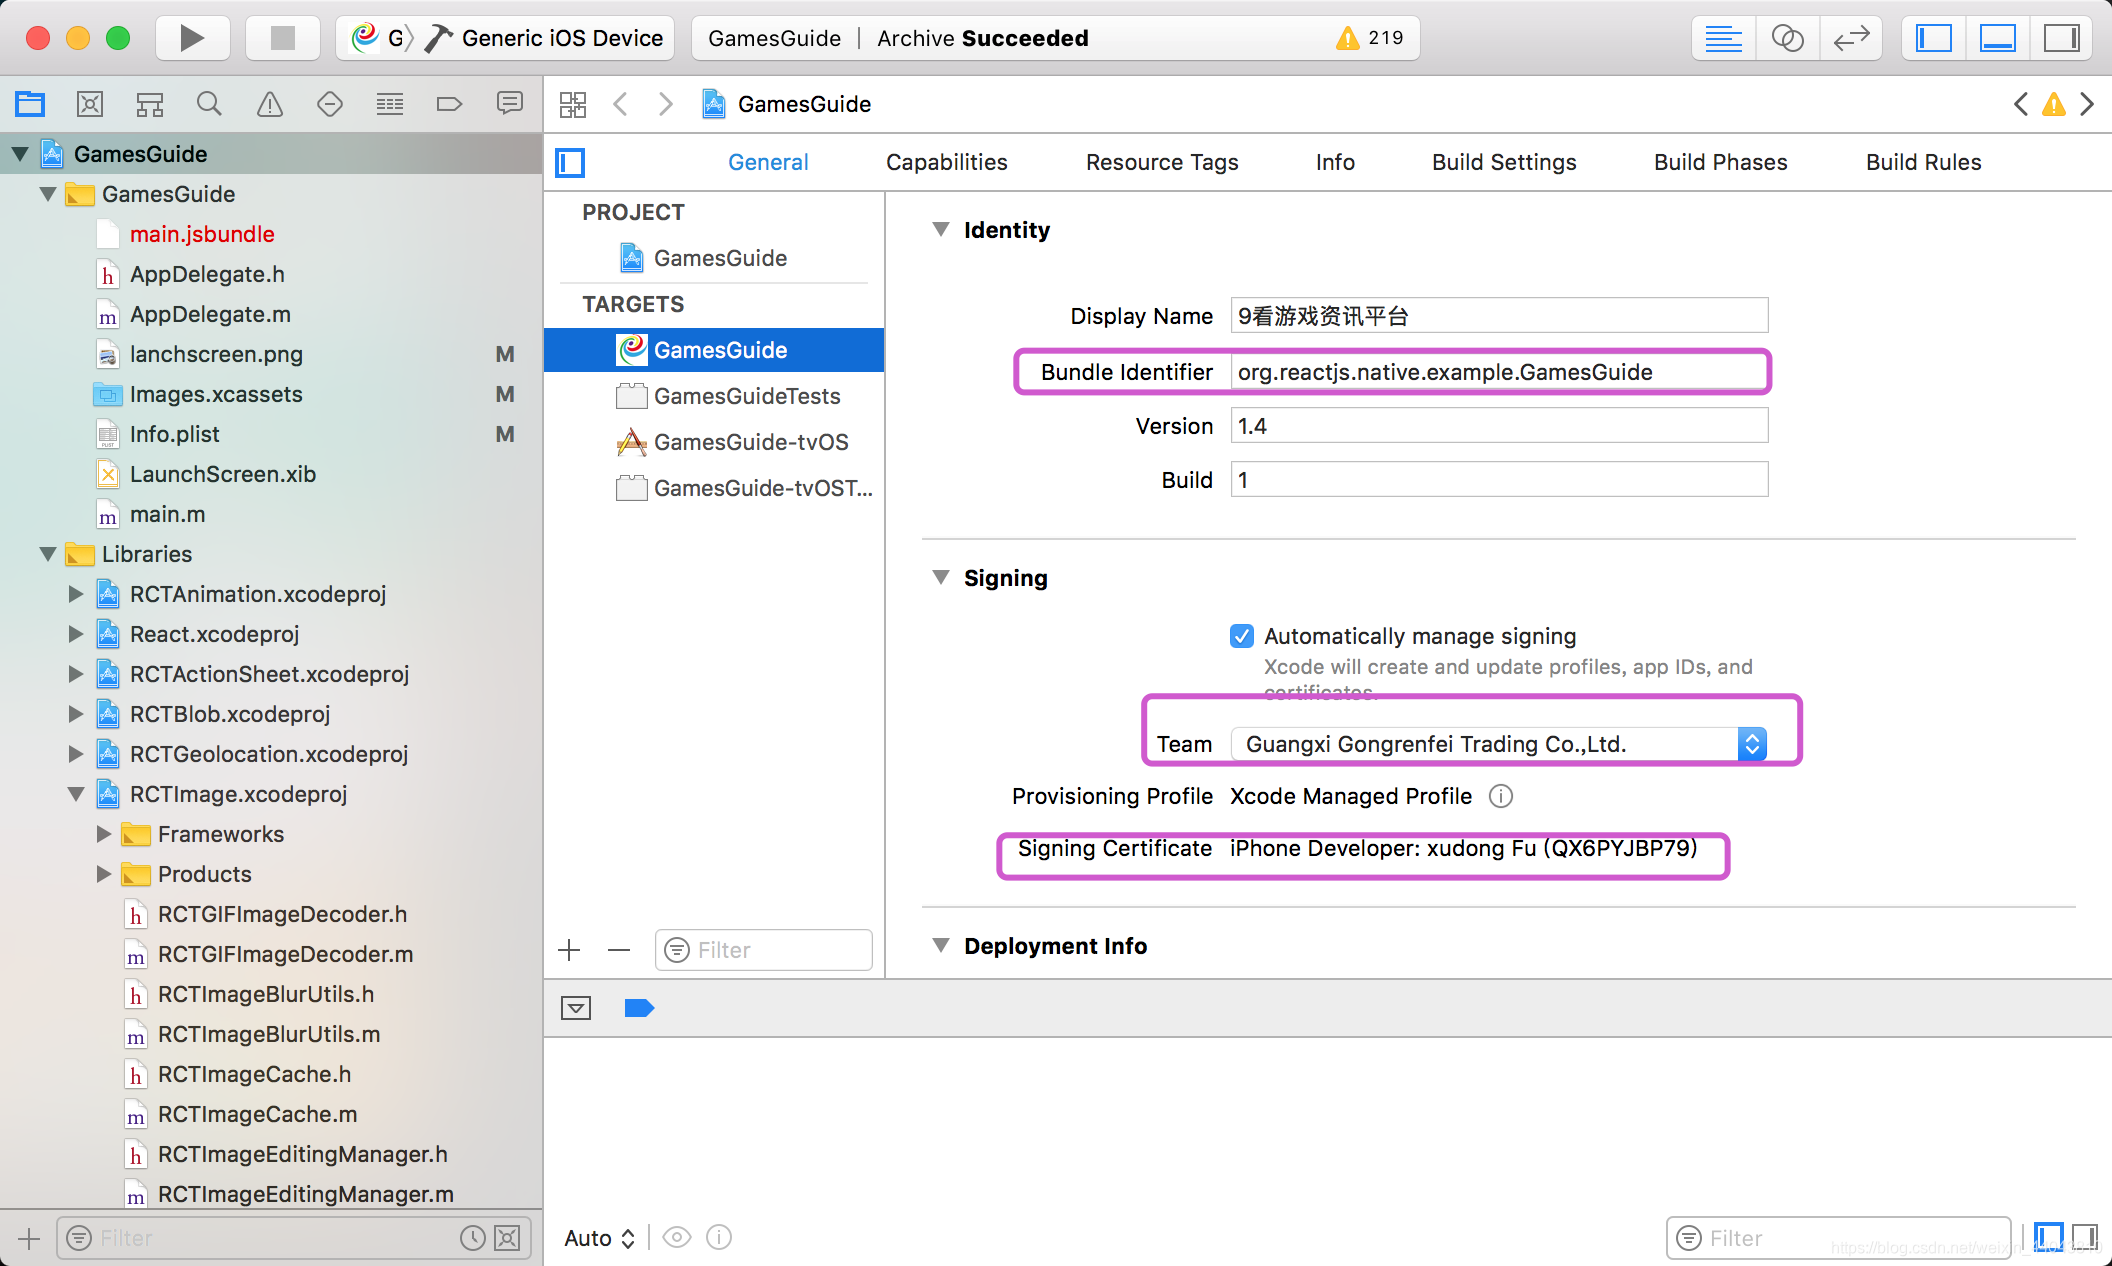The image size is (2112, 1266).
Task: Jump to previous issue arrow
Action: [2021, 104]
